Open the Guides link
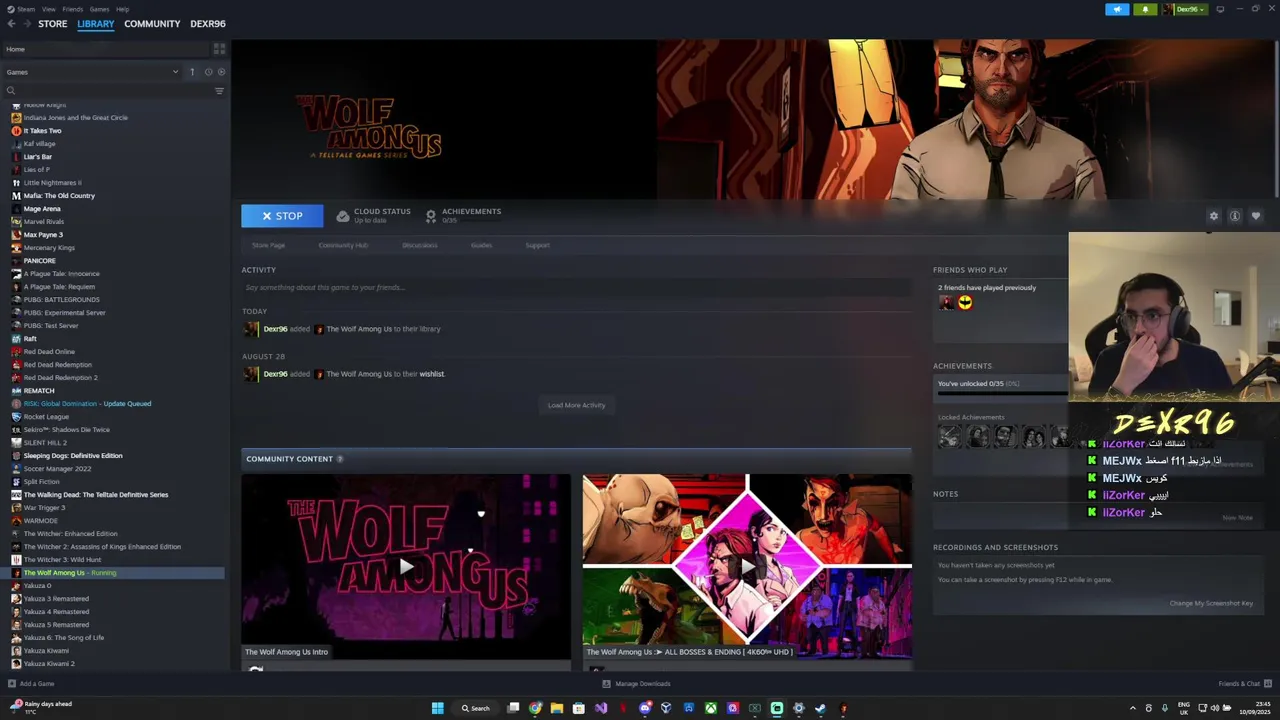 point(481,245)
